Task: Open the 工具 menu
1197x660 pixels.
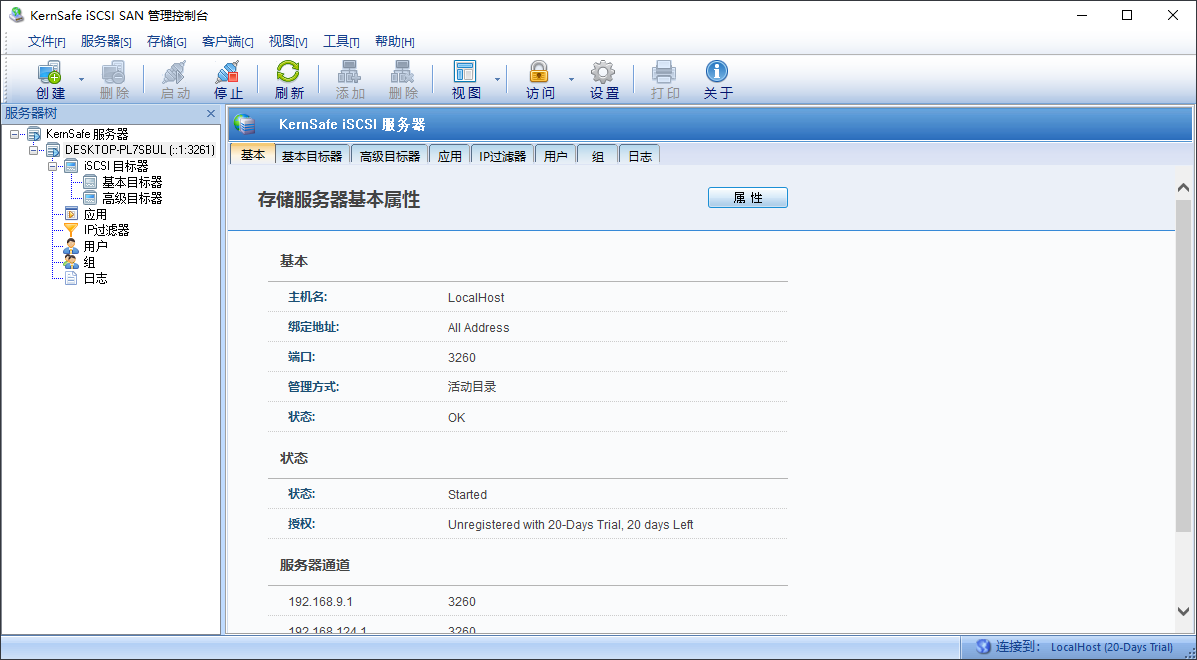Action: point(341,41)
